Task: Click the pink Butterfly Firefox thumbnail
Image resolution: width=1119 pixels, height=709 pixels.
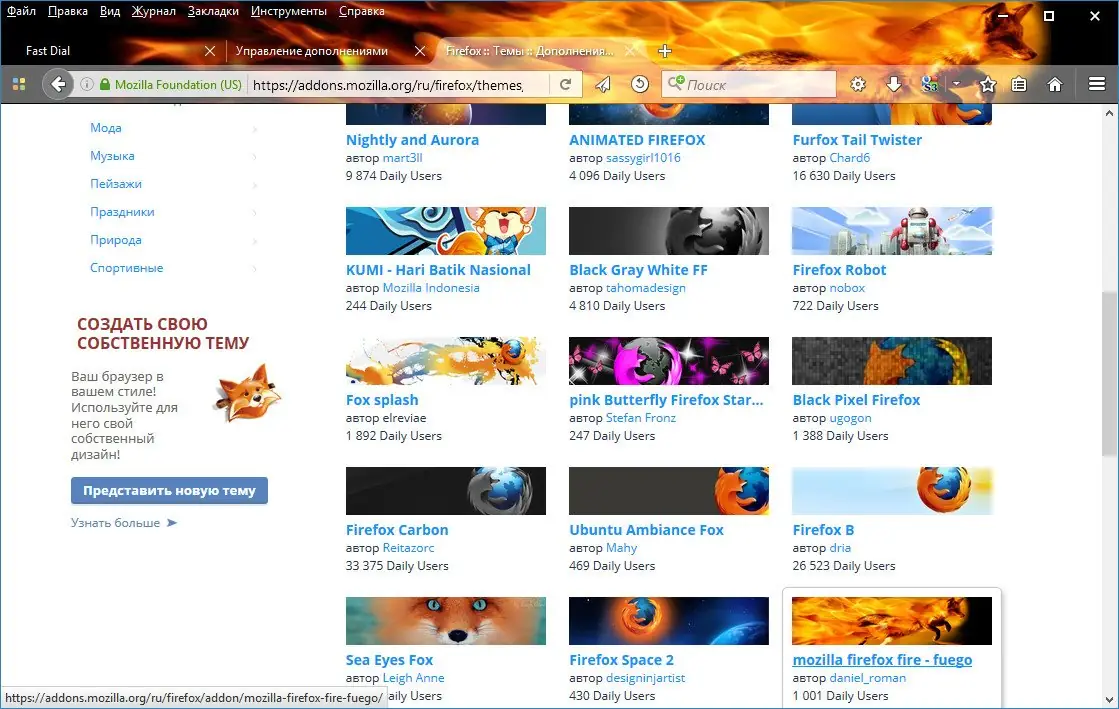Action: tap(669, 361)
